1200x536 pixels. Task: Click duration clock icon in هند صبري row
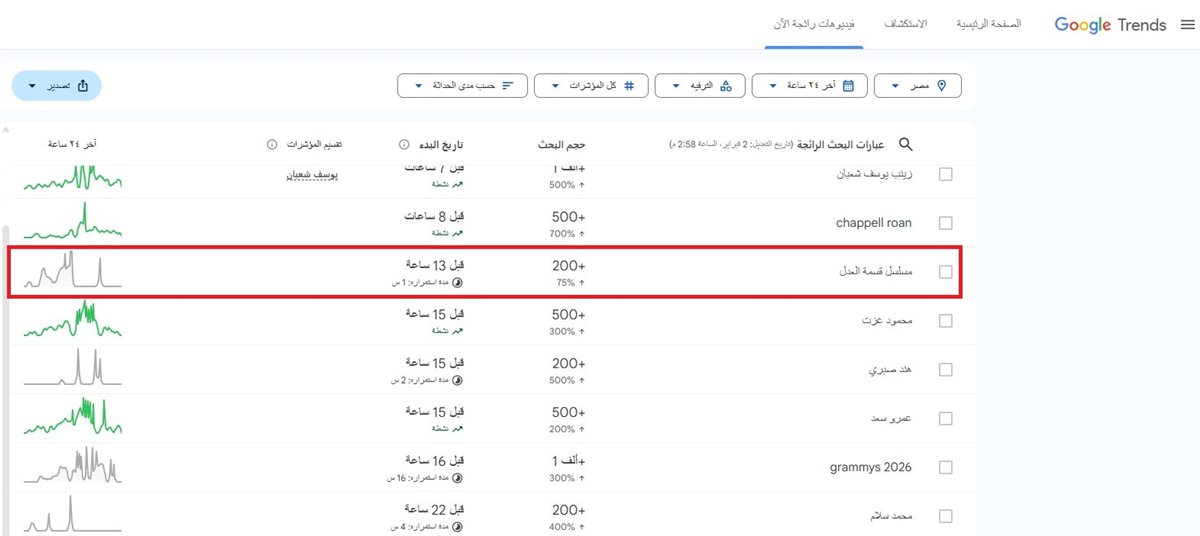[x=458, y=381]
